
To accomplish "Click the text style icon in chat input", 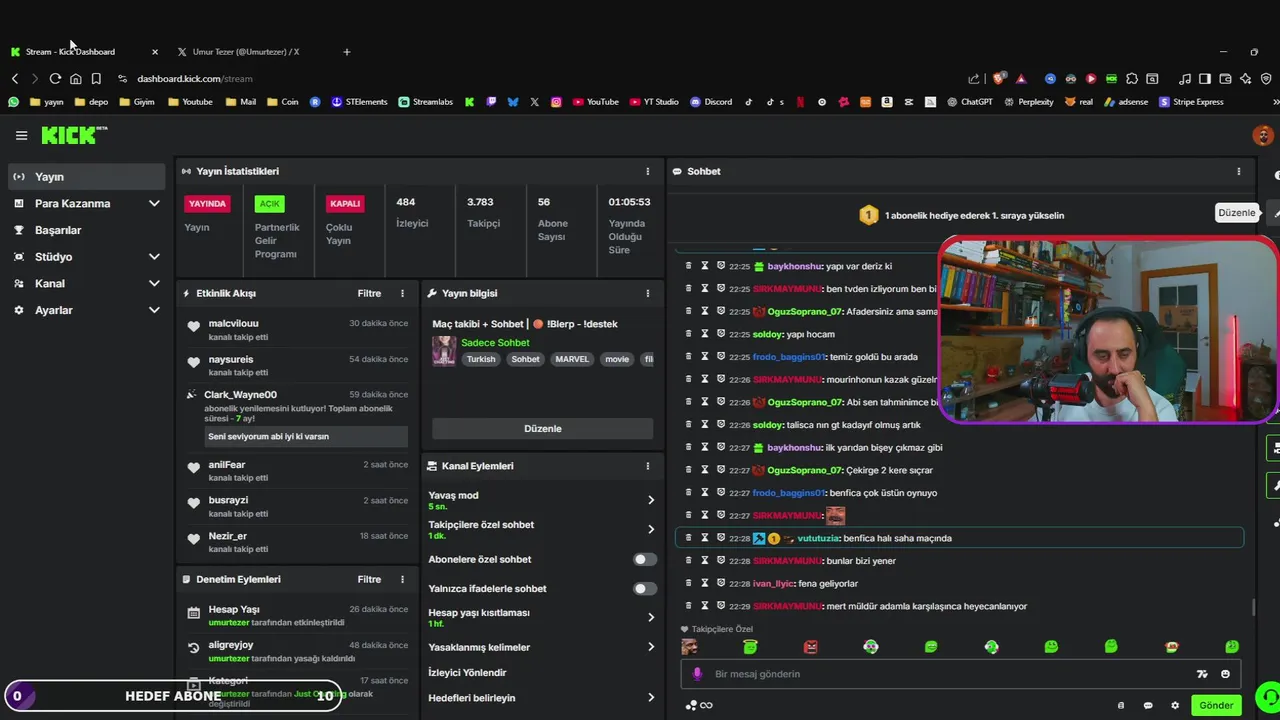I will (x=1202, y=674).
